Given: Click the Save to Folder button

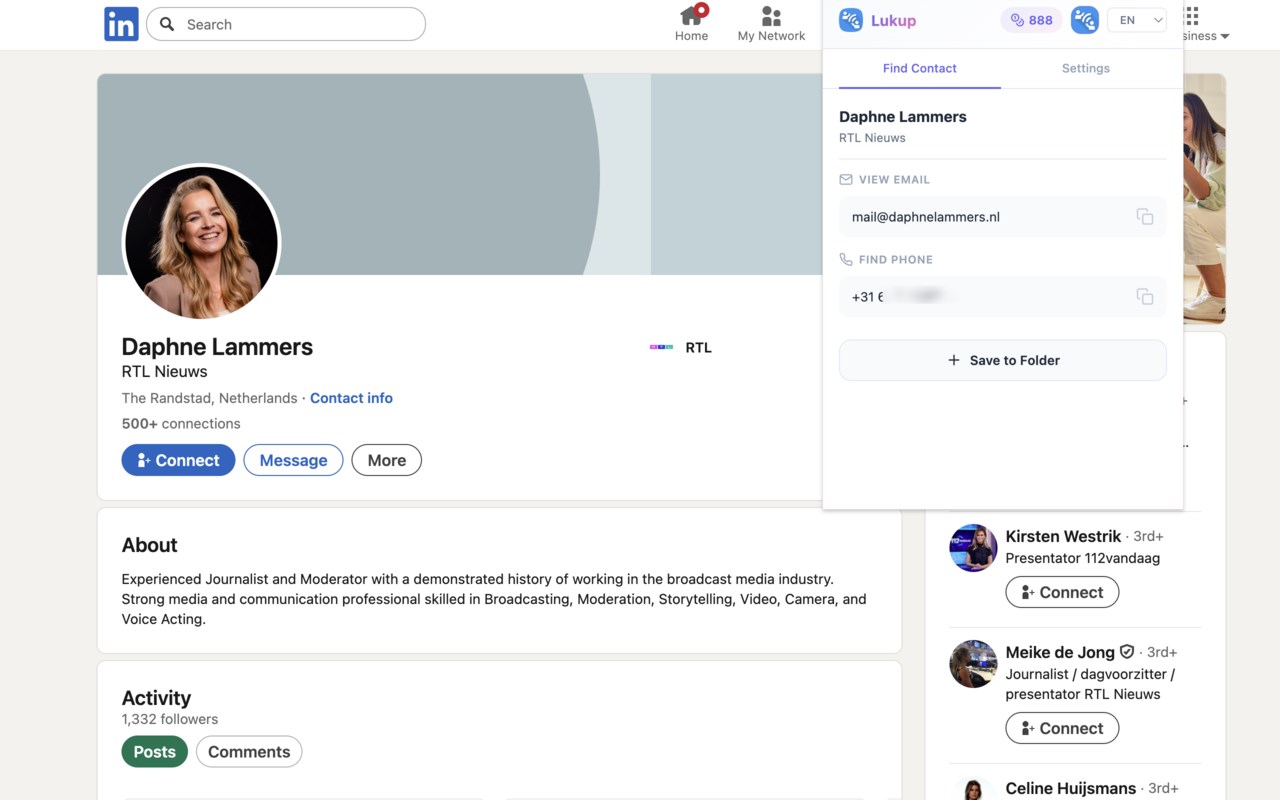Looking at the screenshot, I should pos(1003,360).
